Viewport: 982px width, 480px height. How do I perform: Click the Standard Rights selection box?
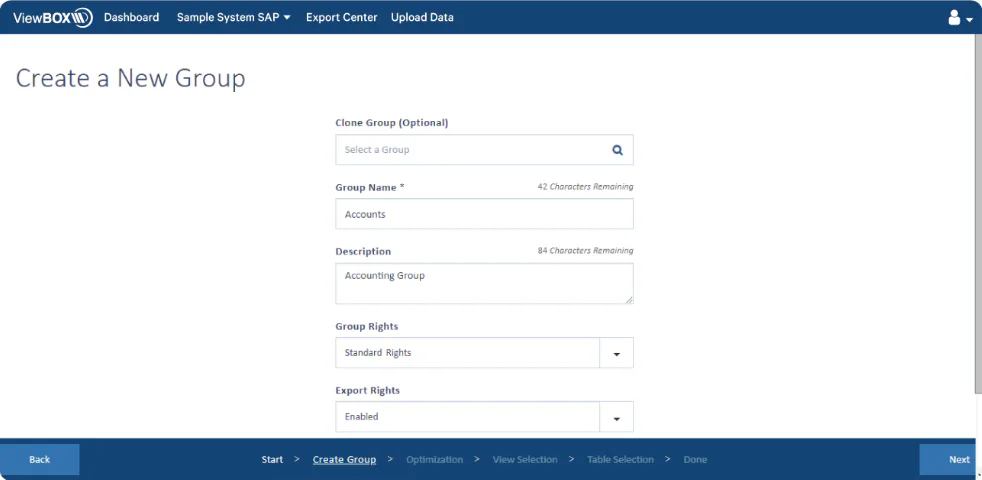[467, 353]
